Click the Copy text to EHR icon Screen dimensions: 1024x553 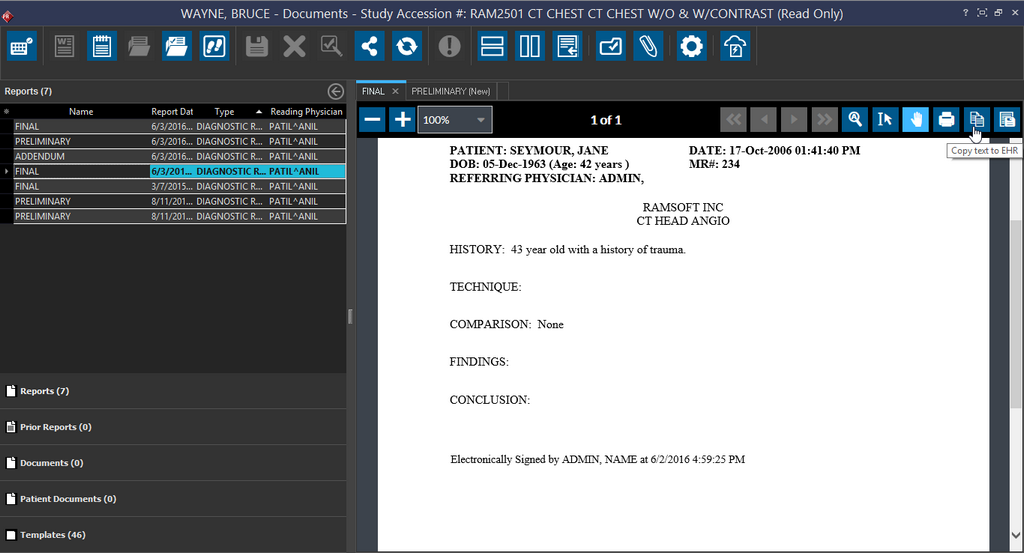pos(976,120)
